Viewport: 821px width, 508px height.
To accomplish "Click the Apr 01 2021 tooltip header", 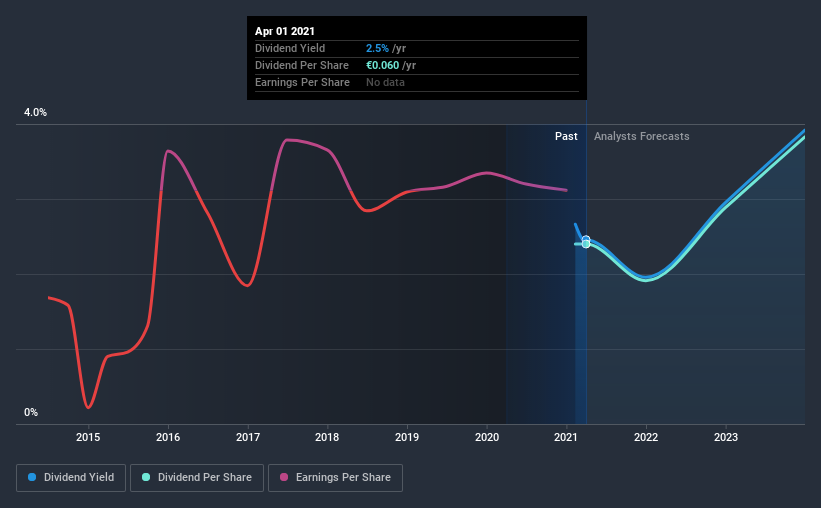I will pos(285,31).
